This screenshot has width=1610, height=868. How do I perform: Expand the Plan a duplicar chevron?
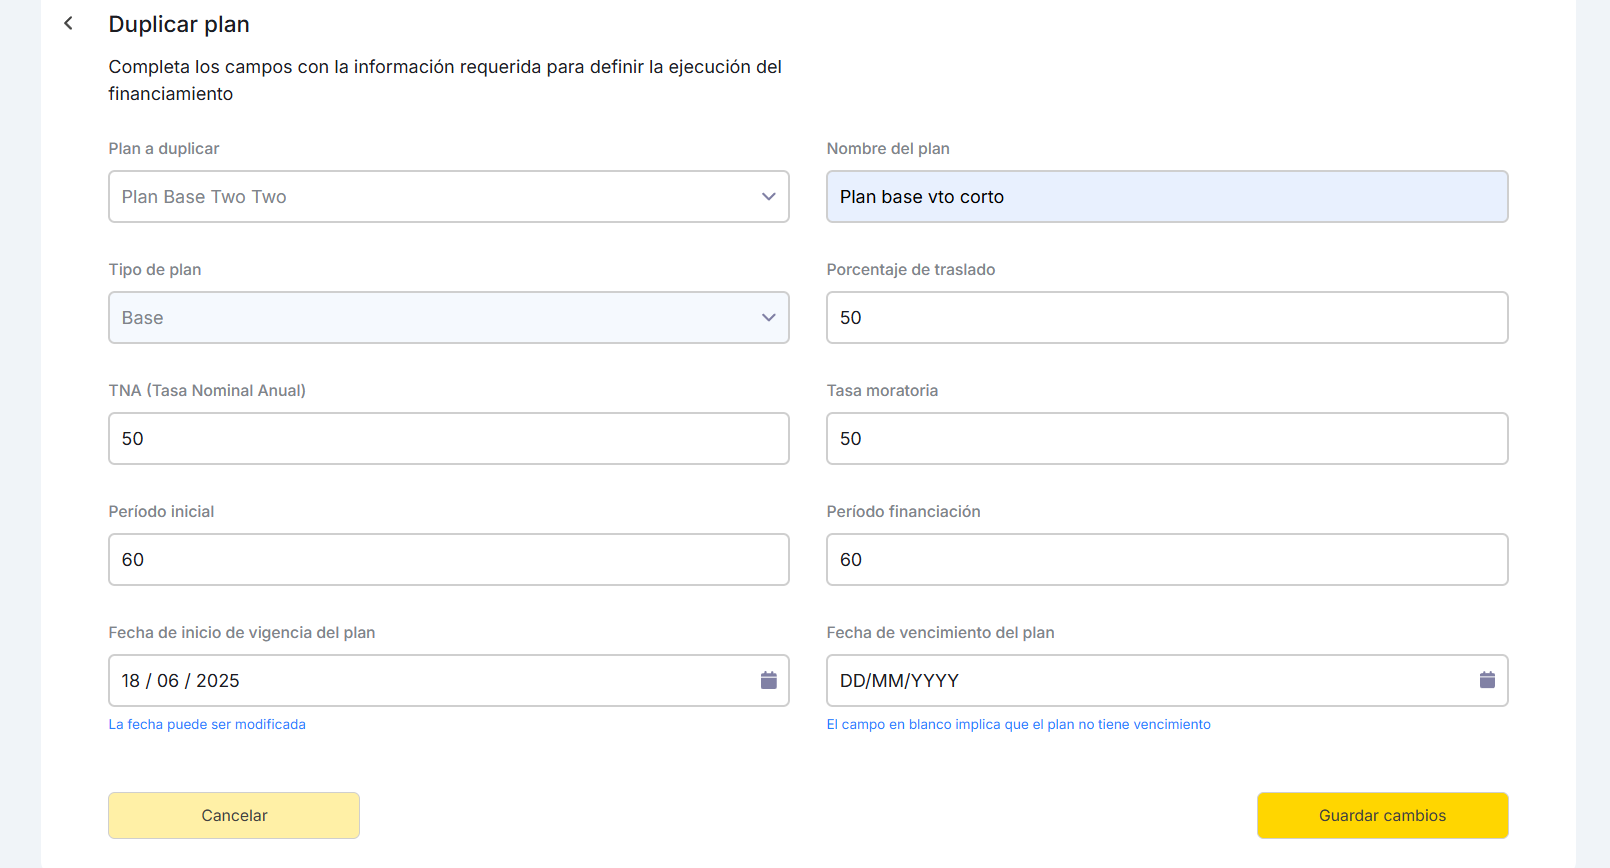(768, 197)
